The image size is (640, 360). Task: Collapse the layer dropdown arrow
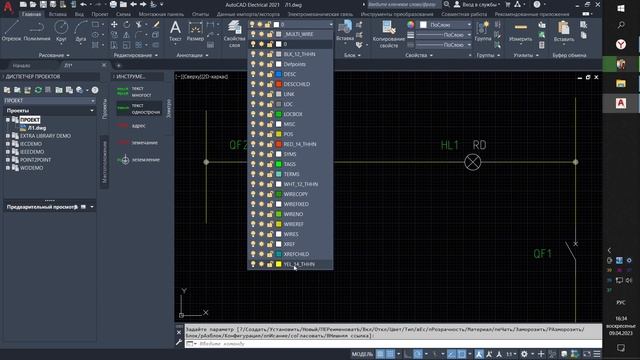(x=330, y=24)
